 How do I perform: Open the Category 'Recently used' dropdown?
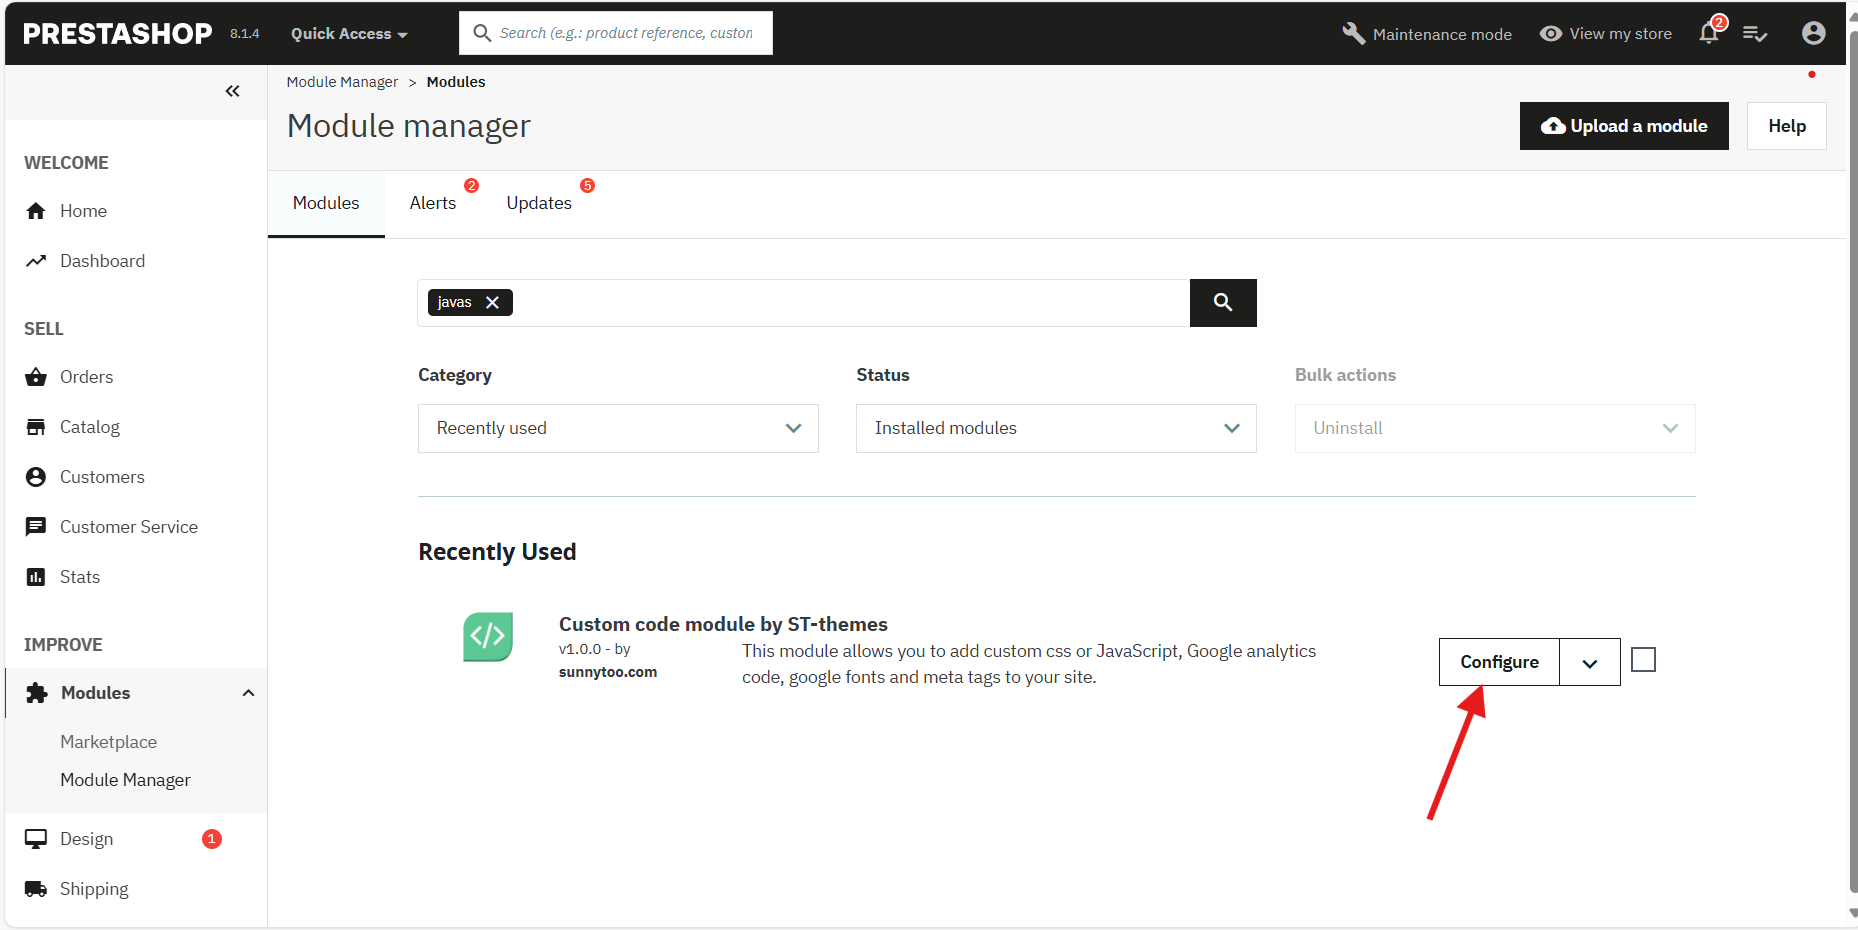point(618,428)
